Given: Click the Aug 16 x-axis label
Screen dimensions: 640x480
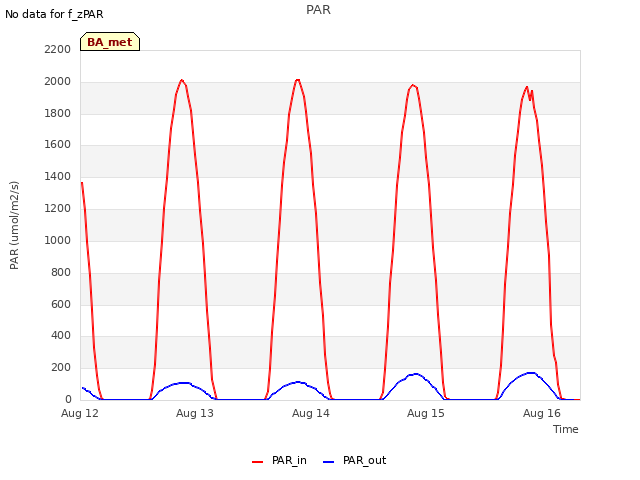Looking at the screenshot, I should [x=542, y=413].
